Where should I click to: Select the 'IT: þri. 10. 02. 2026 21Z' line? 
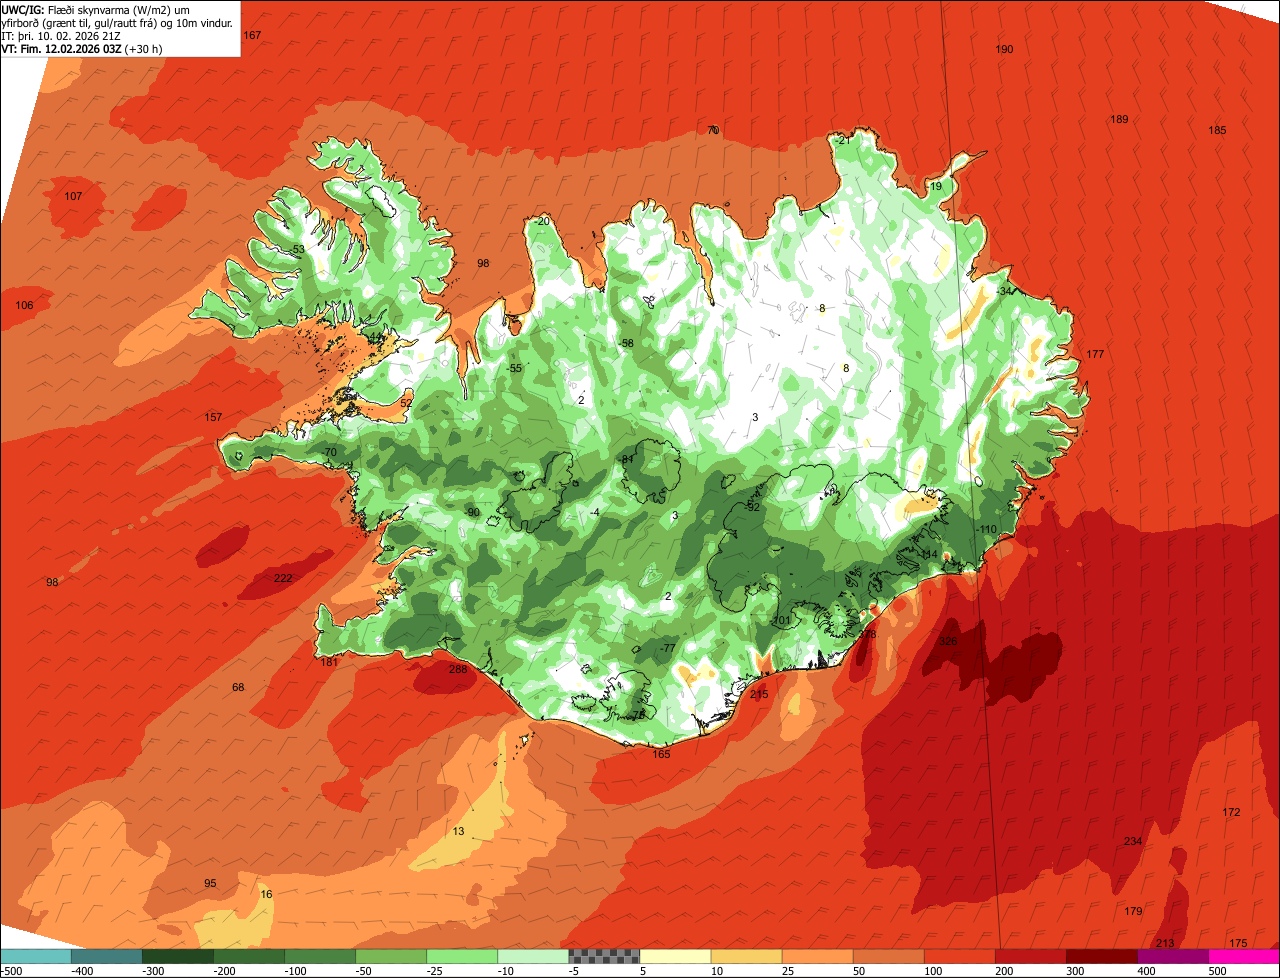tap(63, 36)
